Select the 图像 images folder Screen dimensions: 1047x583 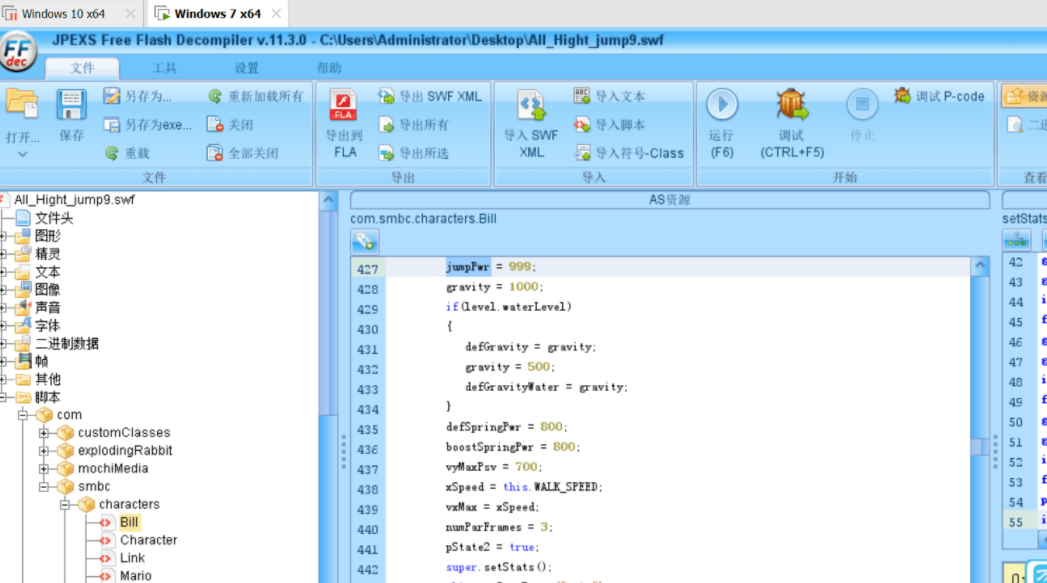point(47,290)
